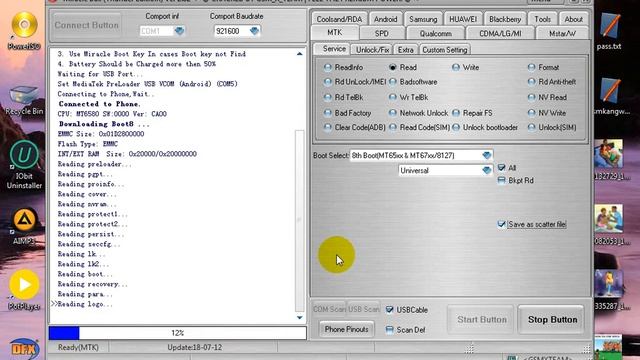Click the COM Scan button

coord(329,309)
